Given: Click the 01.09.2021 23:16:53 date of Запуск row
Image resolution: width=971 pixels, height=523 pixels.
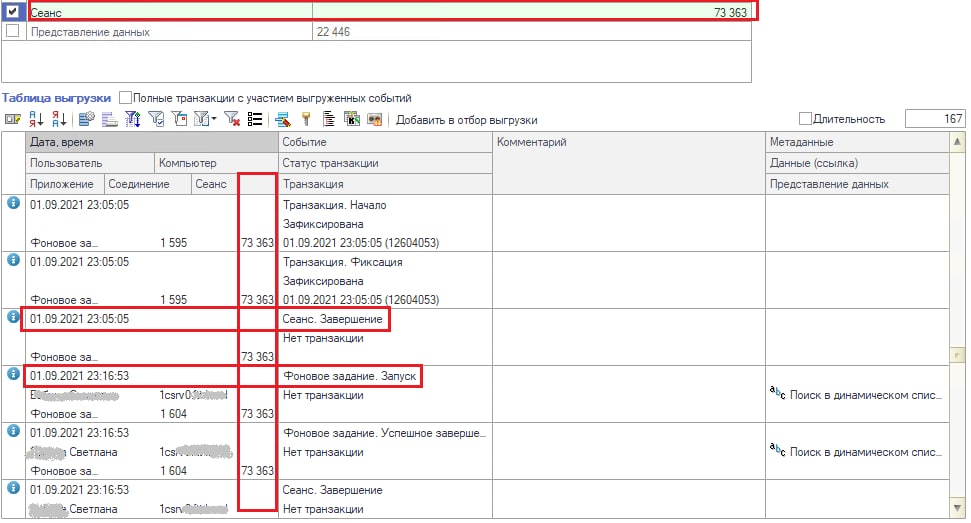Looking at the screenshot, I should pos(79,376).
